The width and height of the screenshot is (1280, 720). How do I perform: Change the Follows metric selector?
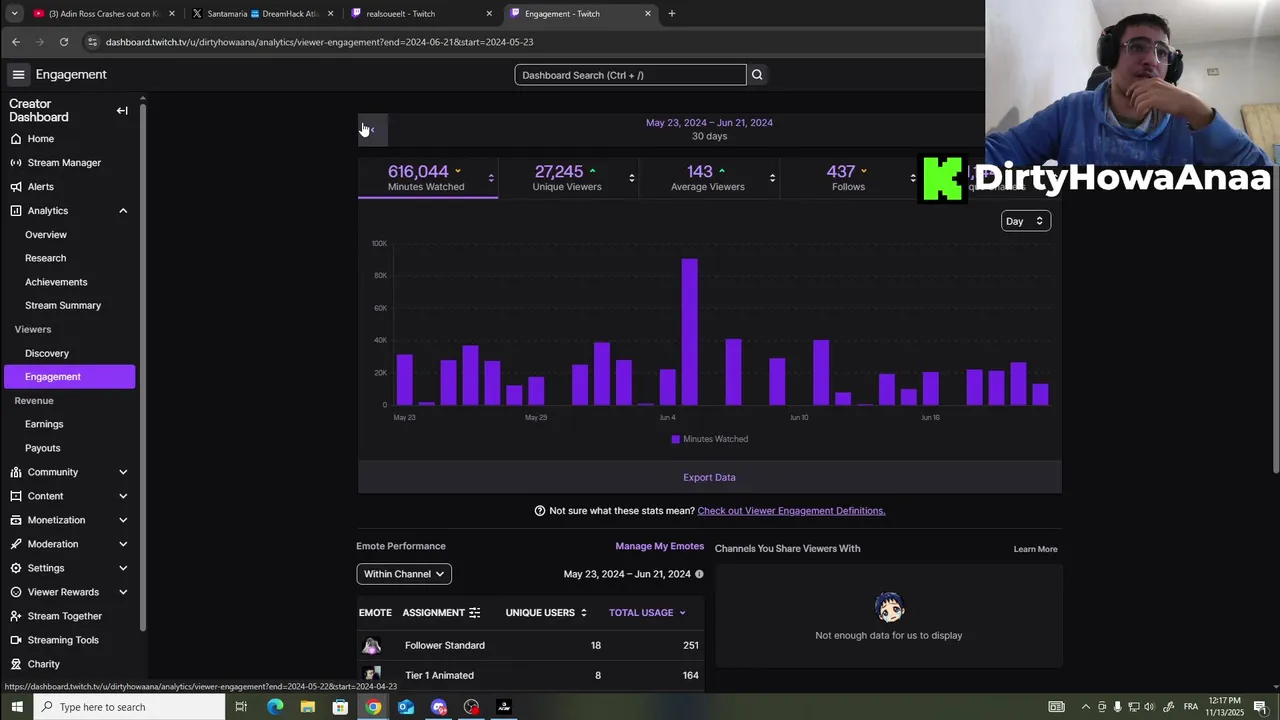913,179
